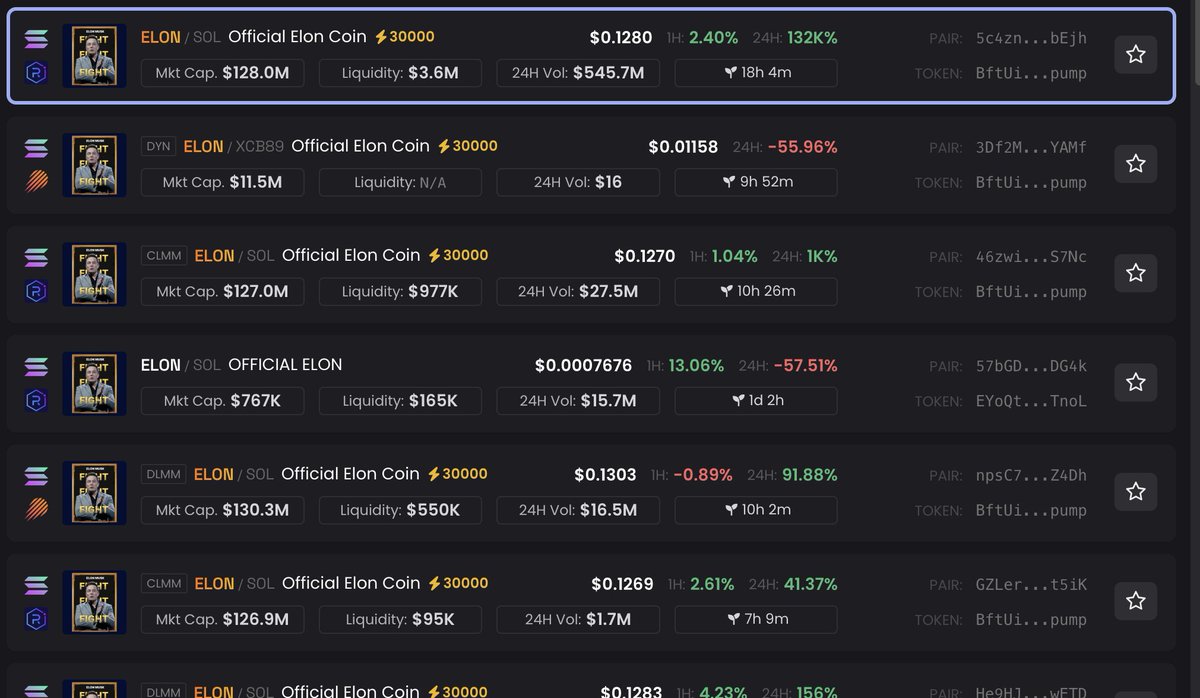
Task: Select 24H Vol $16.5M box
Action: point(578,510)
